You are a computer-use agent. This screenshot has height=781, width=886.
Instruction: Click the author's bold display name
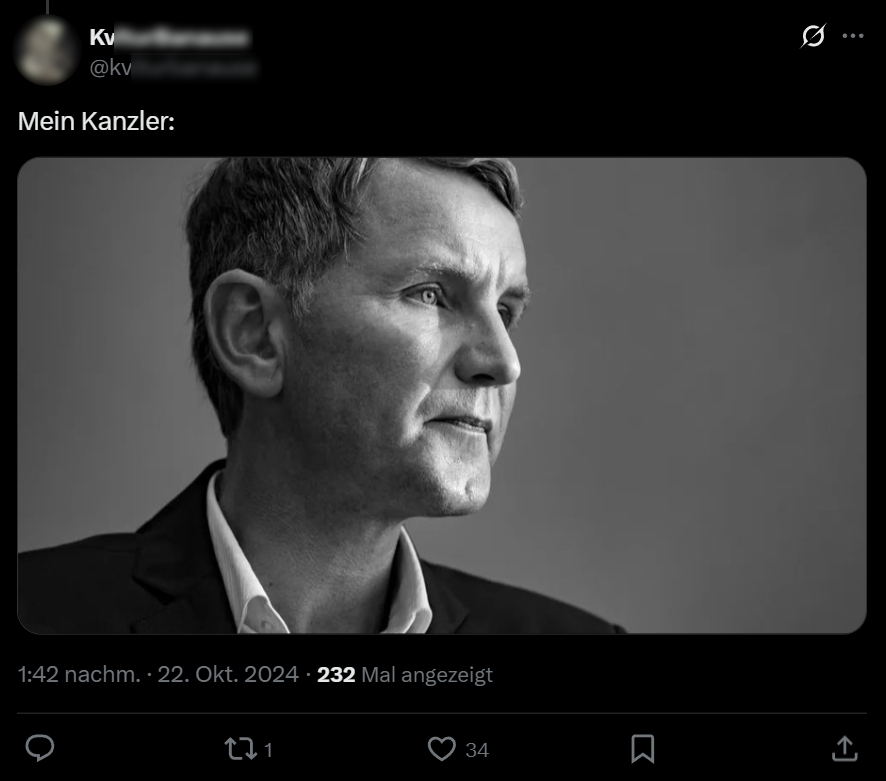click(169, 38)
